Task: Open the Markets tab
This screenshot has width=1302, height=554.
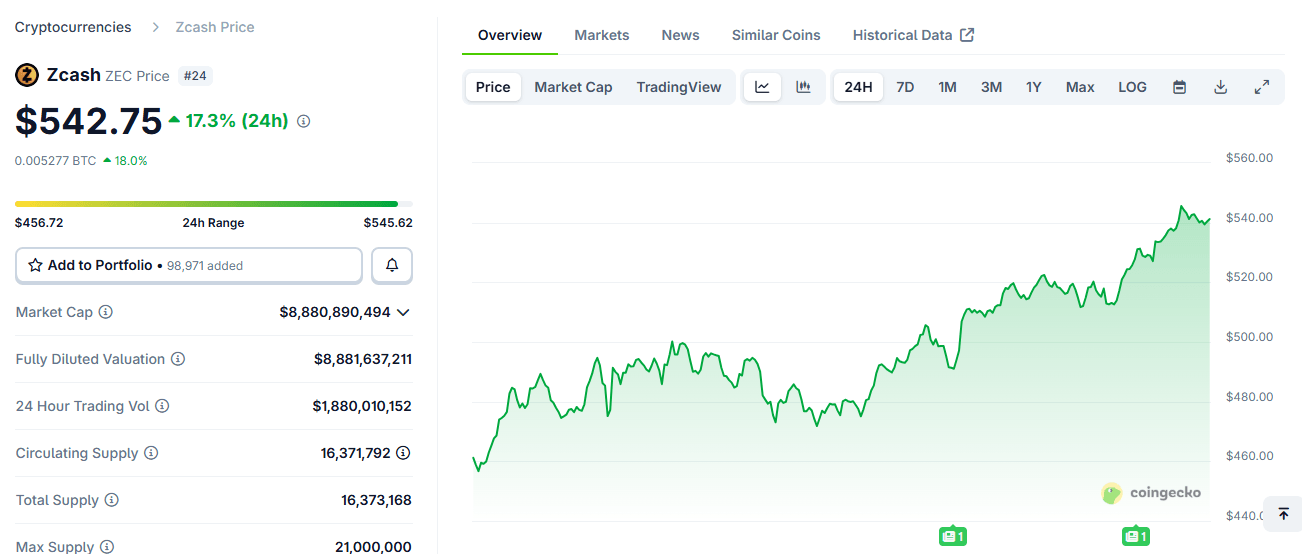Action: 601,35
